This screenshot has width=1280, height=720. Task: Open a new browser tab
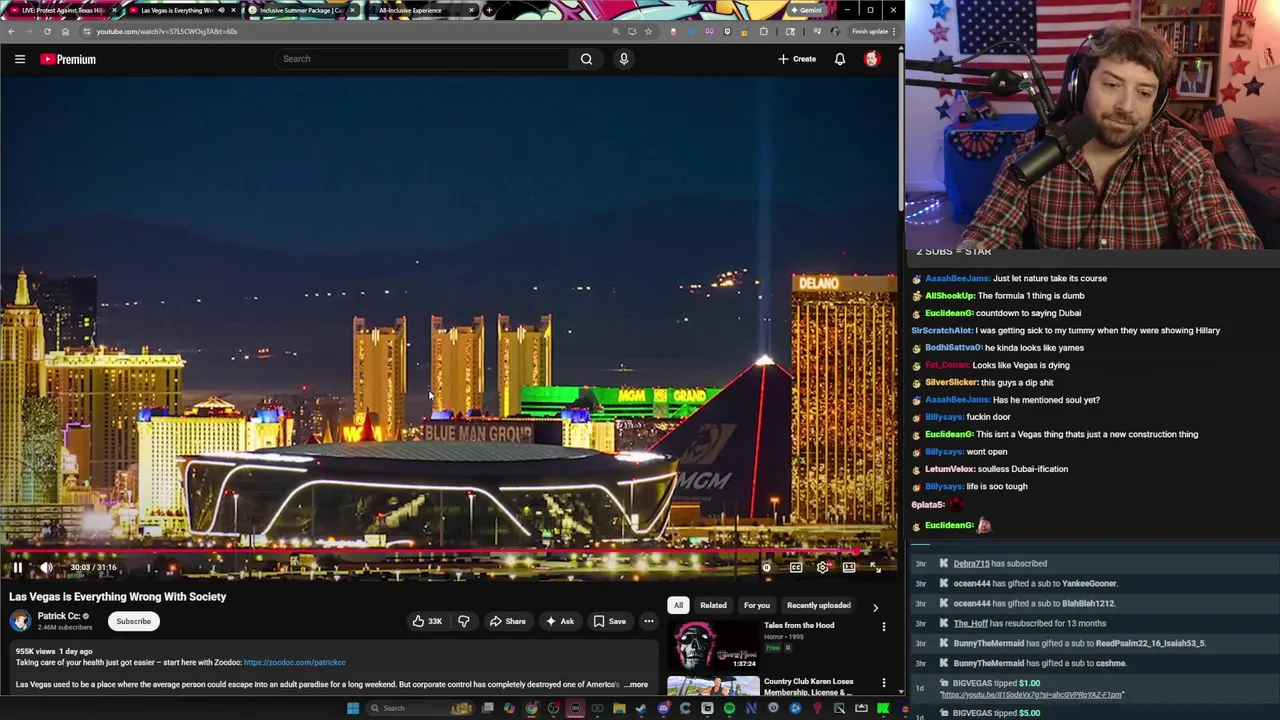[489, 10]
